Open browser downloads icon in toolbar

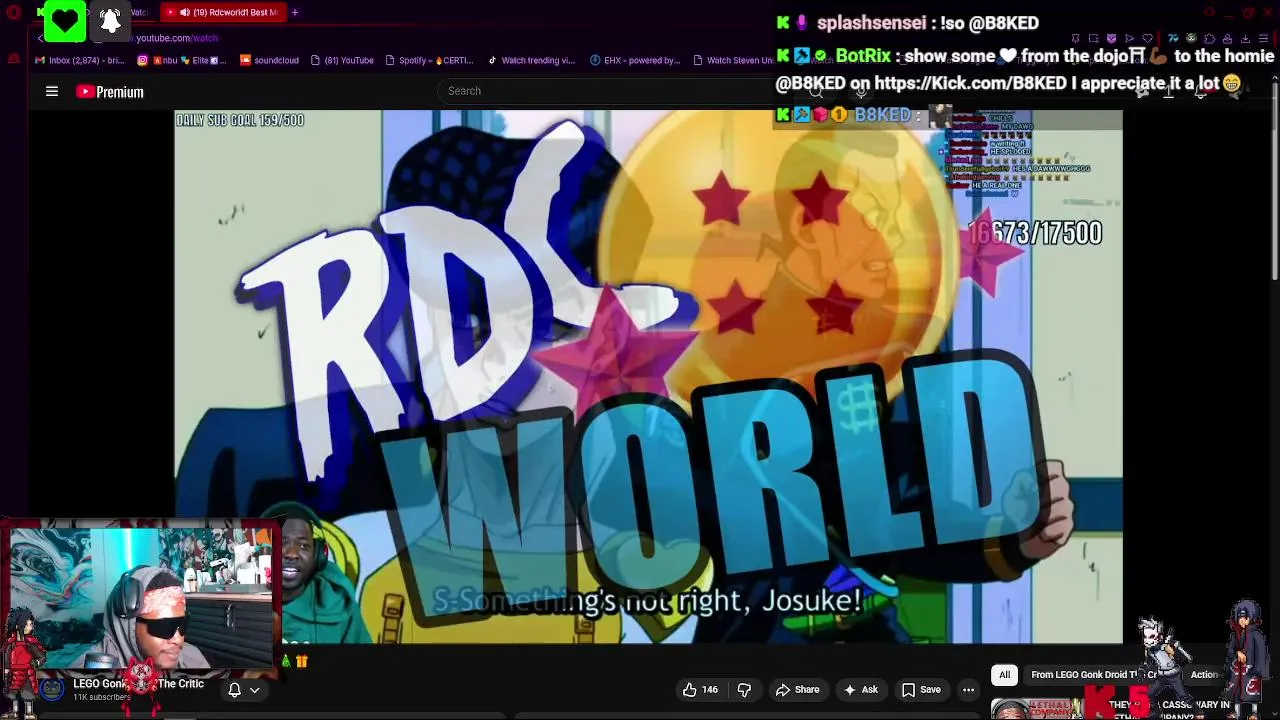(x=1245, y=38)
